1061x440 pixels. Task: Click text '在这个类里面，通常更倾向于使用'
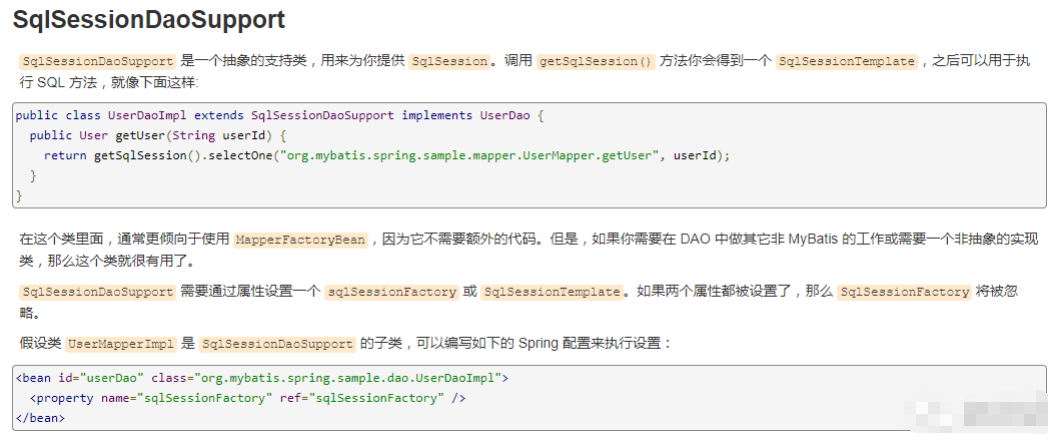click(x=125, y=239)
